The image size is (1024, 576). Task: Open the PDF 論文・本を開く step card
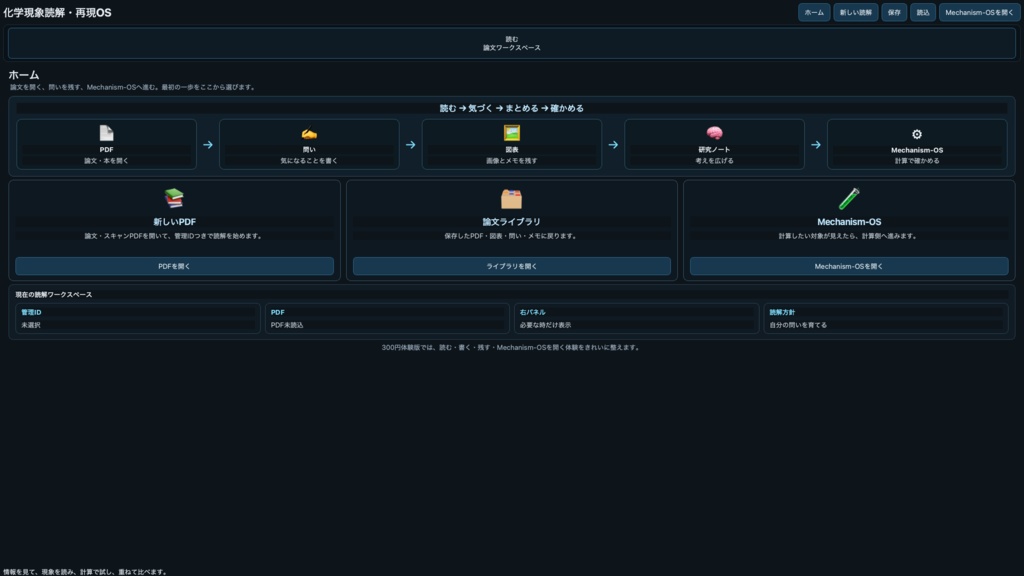(106, 144)
